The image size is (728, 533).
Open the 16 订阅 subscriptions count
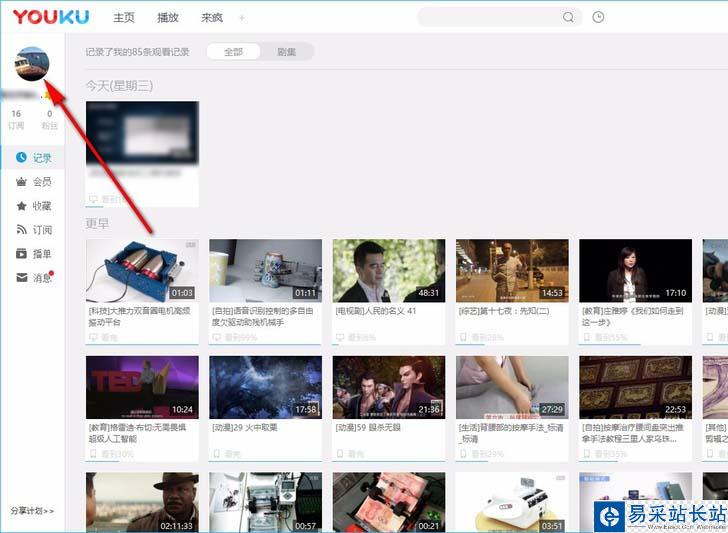click(16, 119)
